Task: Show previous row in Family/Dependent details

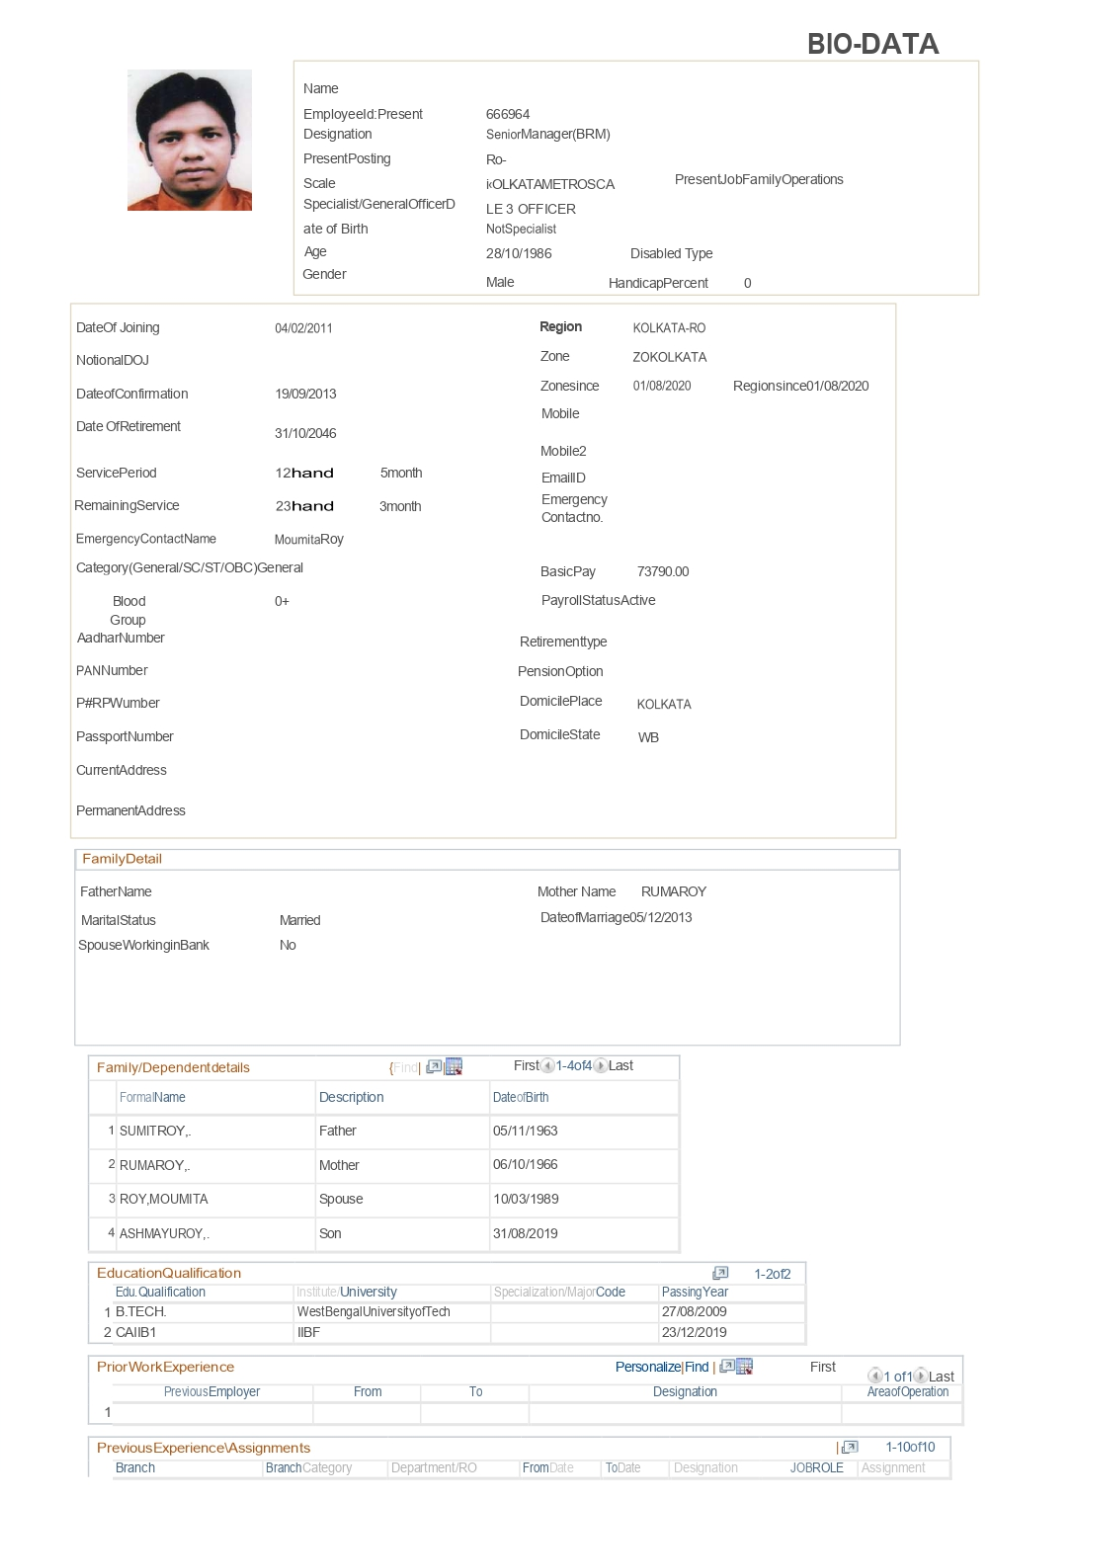Action: click(547, 1066)
